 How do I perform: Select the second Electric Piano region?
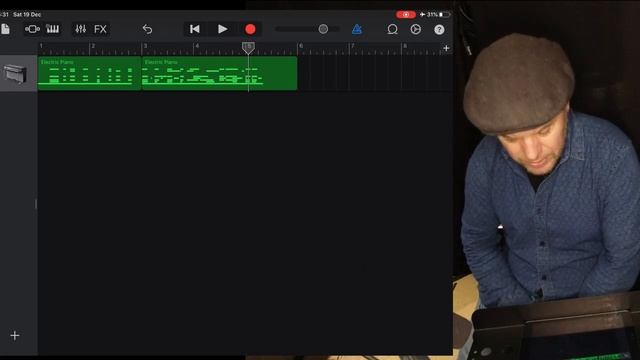click(219, 73)
